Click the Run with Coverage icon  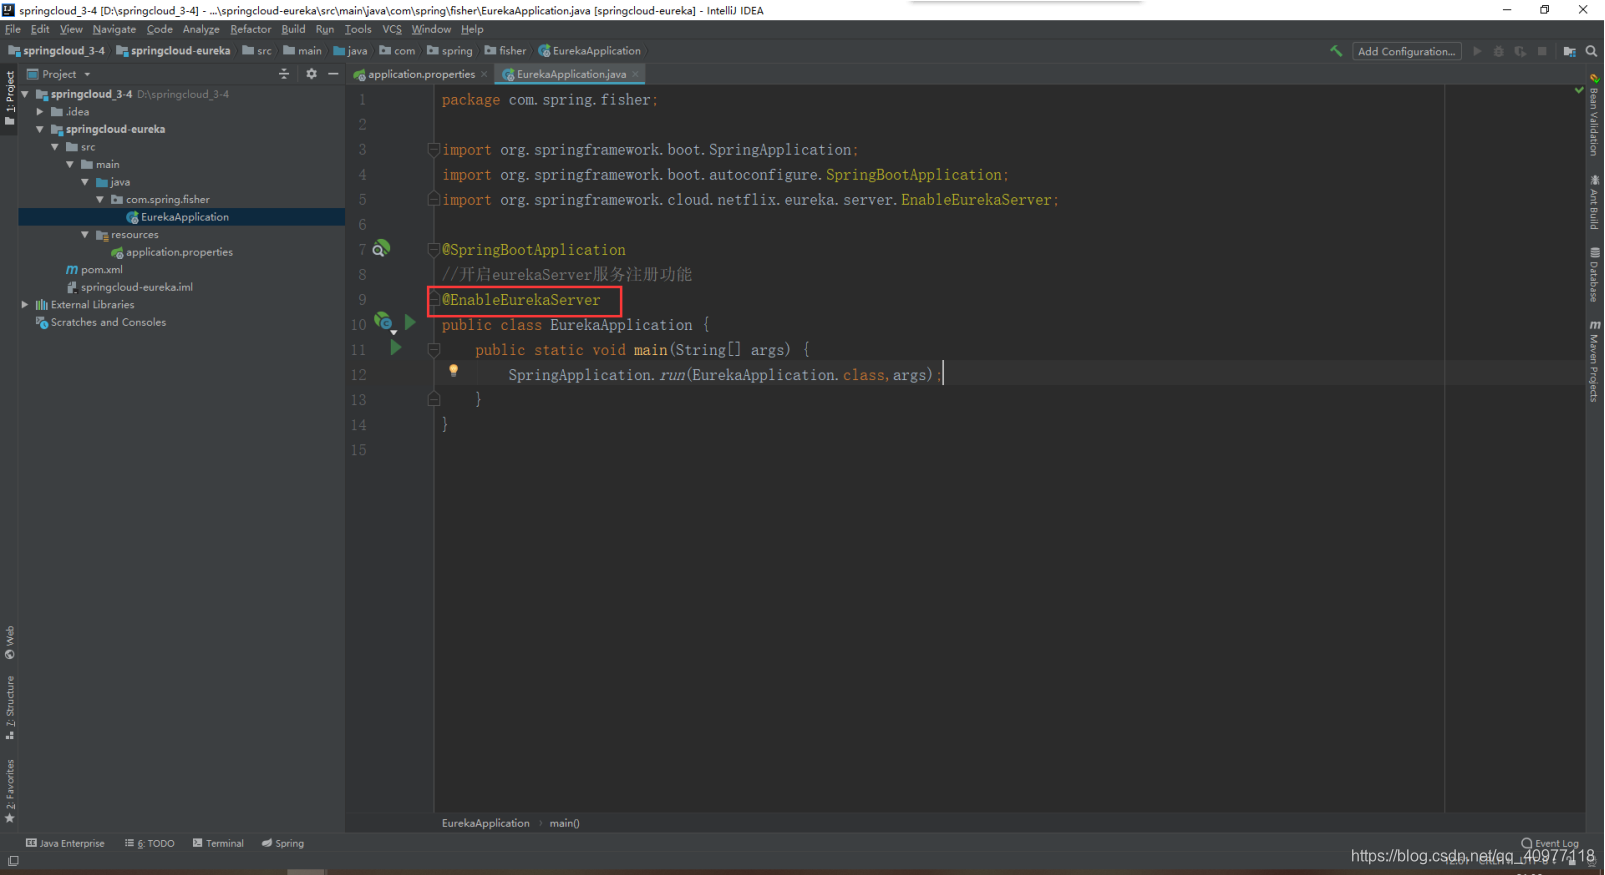[1520, 51]
